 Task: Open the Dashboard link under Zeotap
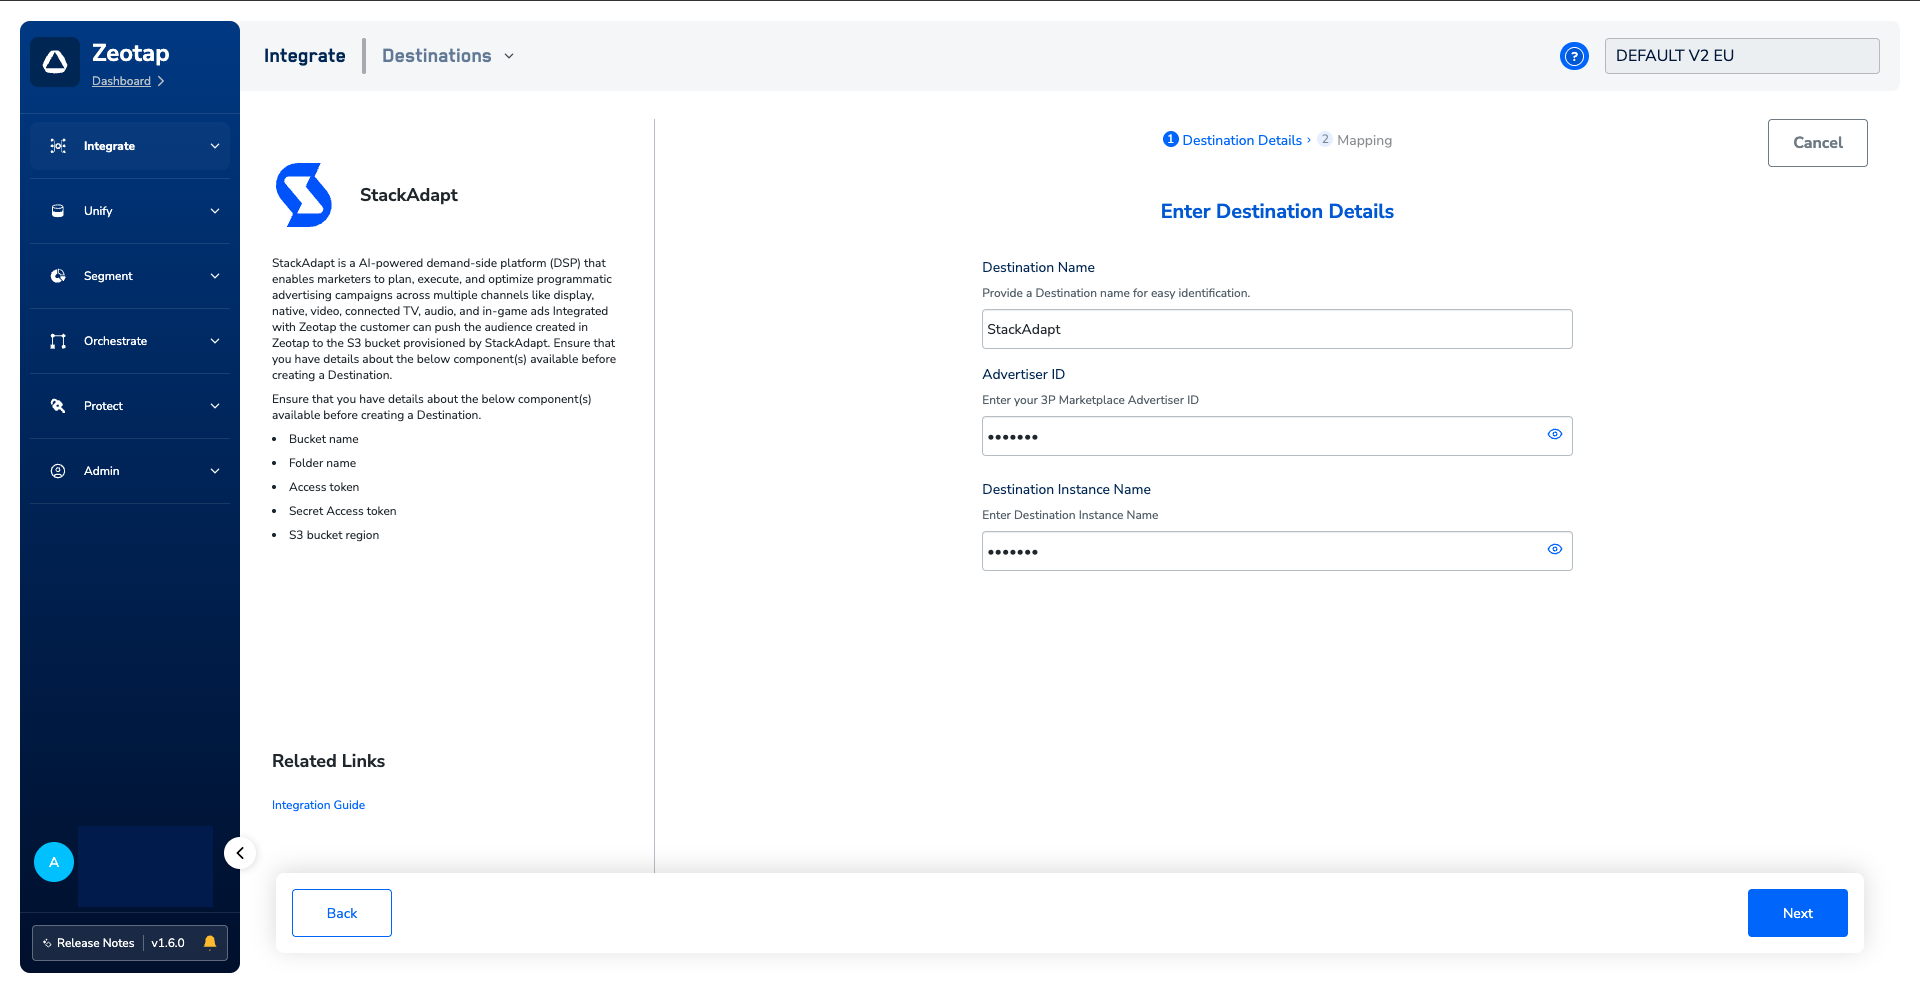[121, 81]
